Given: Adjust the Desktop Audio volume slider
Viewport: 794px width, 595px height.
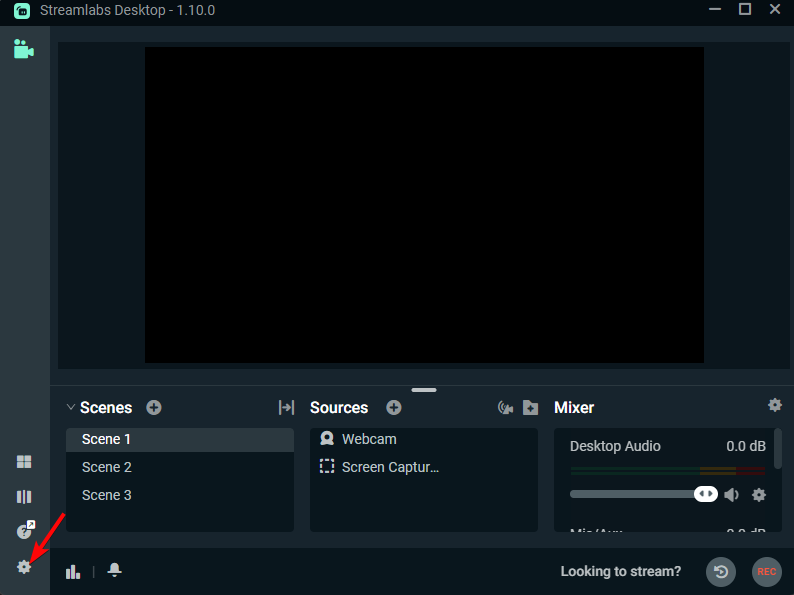Looking at the screenshot, I should coord(644,494).
